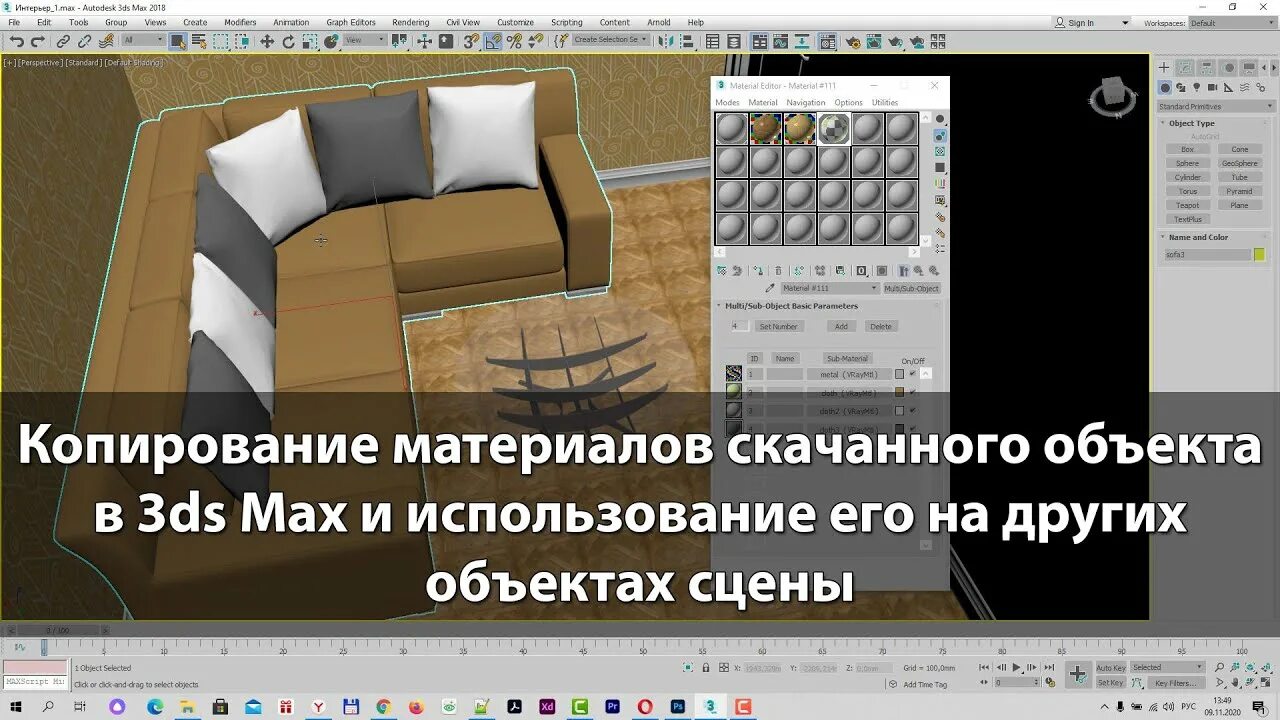This screenshot has height=720, width=1280.
Task: Open the All selection filter dropdown
Action: [x=144, y=40]
